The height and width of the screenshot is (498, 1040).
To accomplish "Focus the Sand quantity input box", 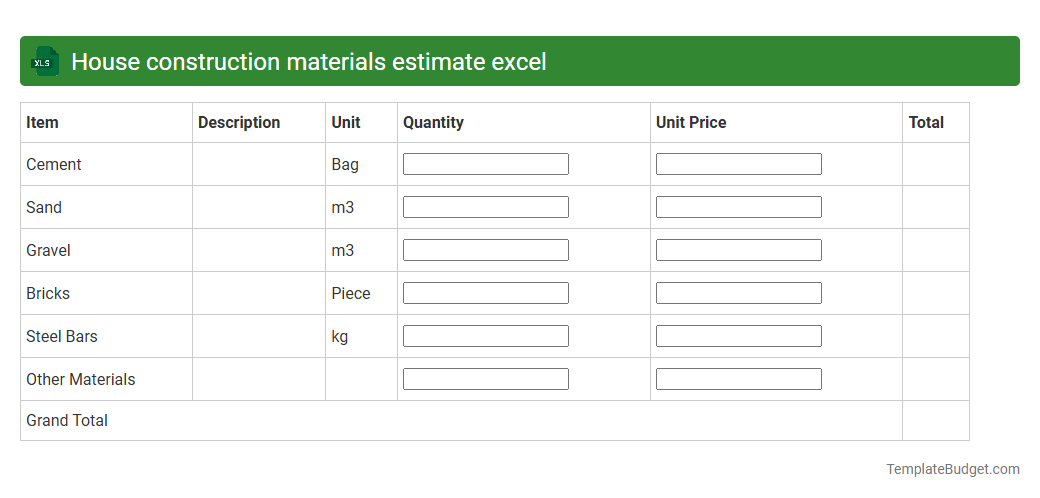I will coord(486,207).
